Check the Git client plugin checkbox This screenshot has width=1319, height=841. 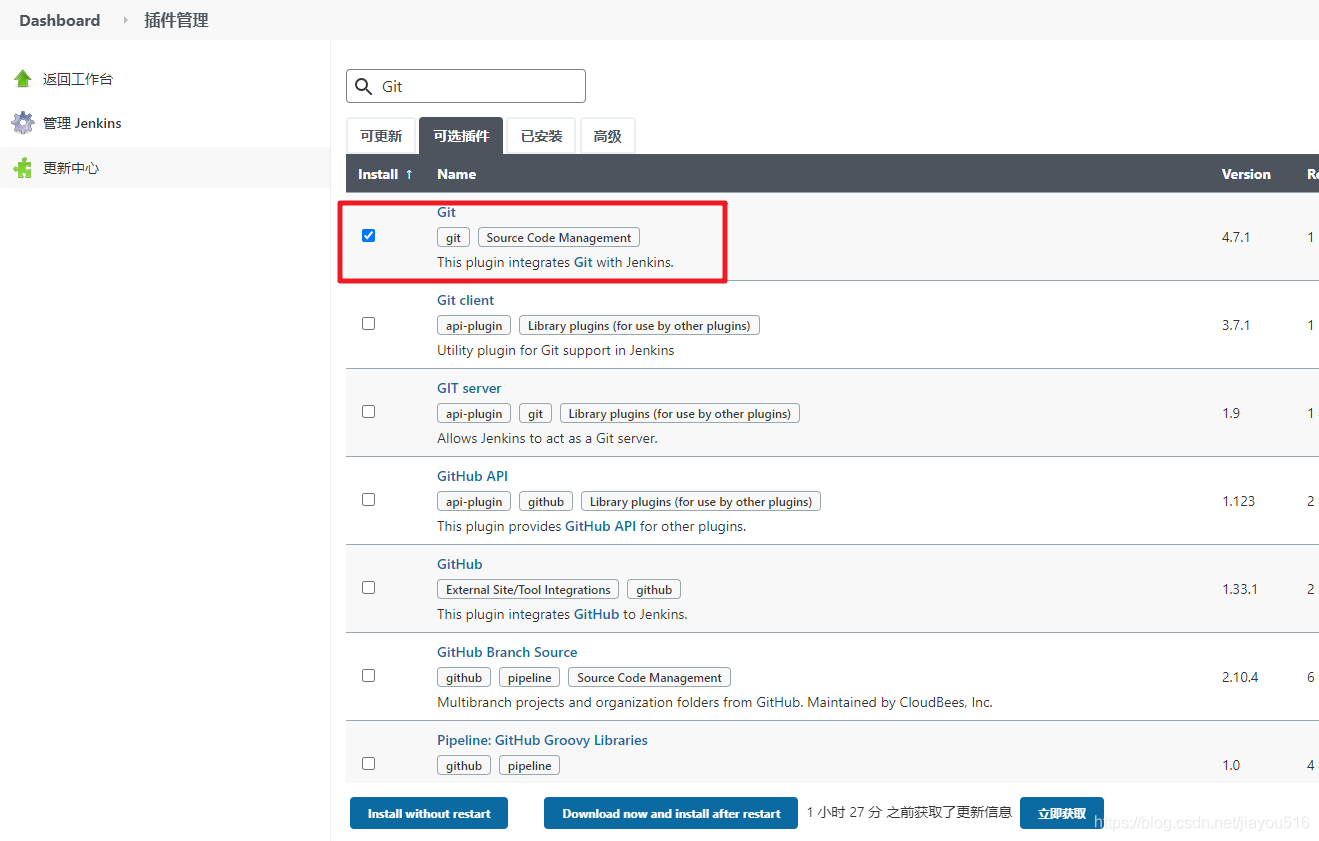368,324
